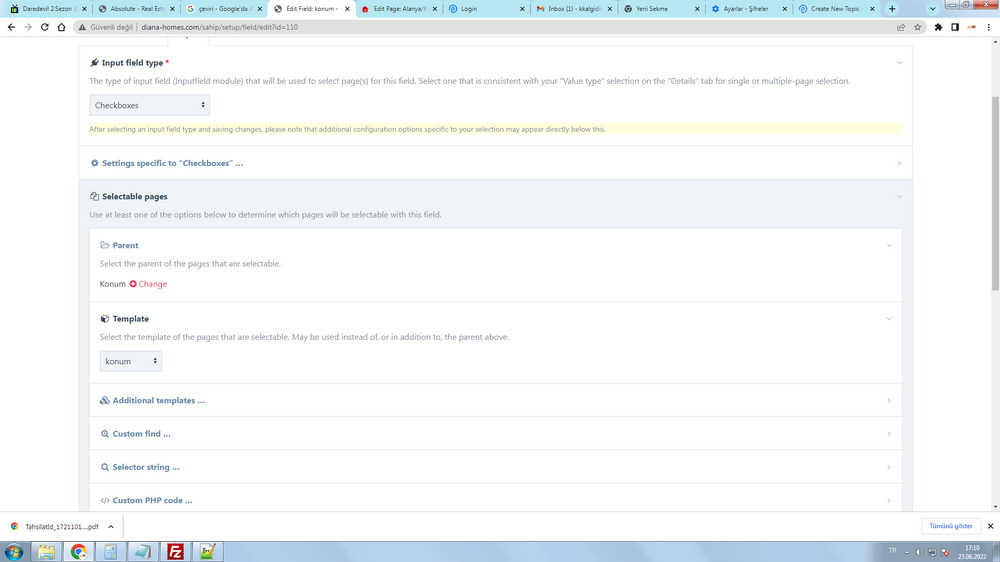The height and width of the screenshot is (562, 1000).
Task: Open a new browser tab with plus button
Action: click(892, 9)
